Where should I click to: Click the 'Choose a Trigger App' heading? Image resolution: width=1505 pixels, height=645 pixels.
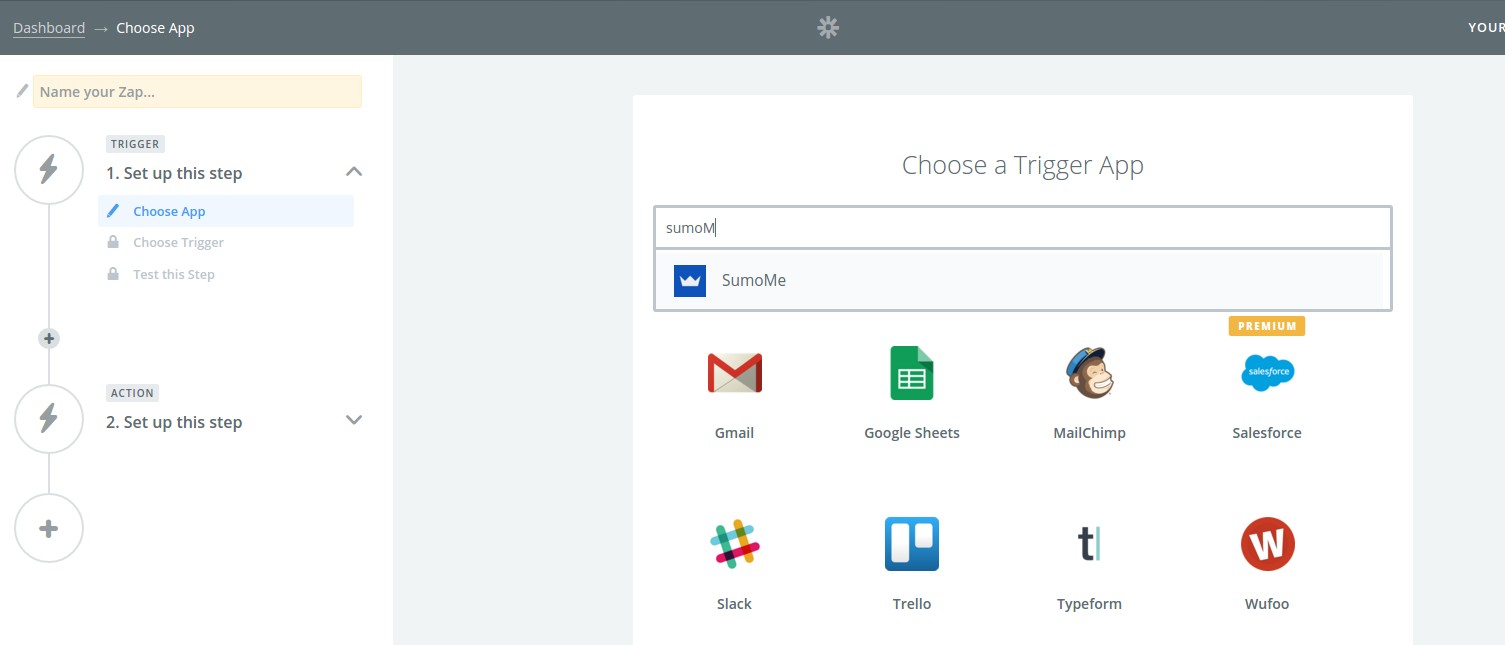pyautogui.click(x=1022, y=165)
